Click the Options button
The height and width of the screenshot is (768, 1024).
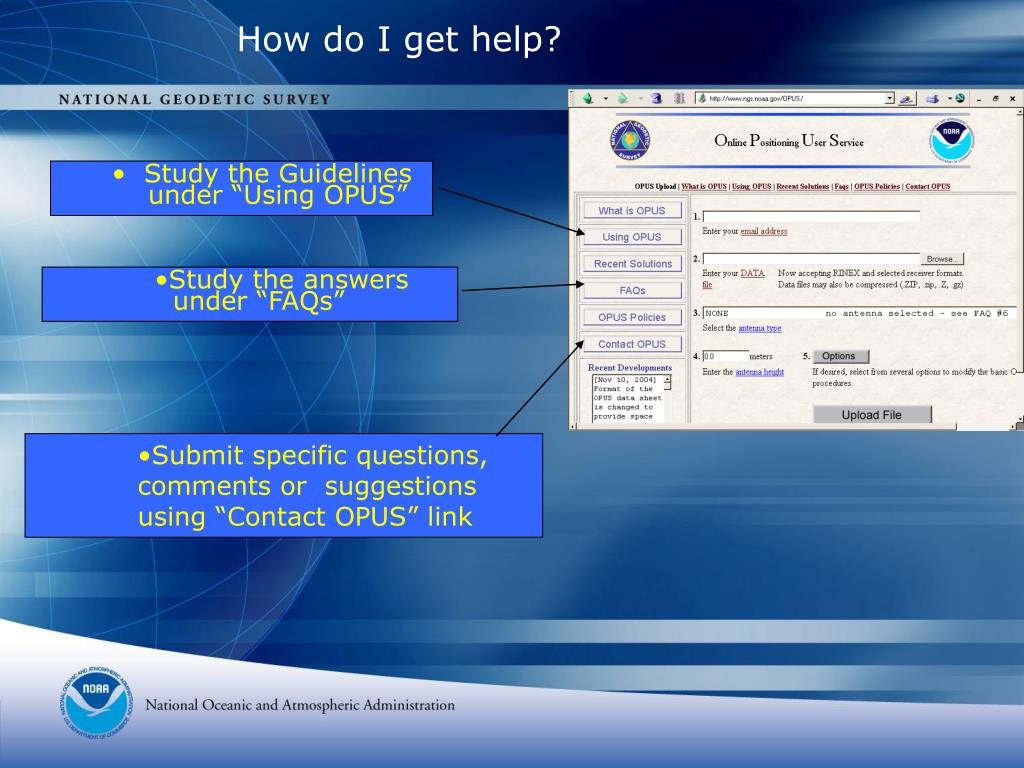tap(841, 356)
